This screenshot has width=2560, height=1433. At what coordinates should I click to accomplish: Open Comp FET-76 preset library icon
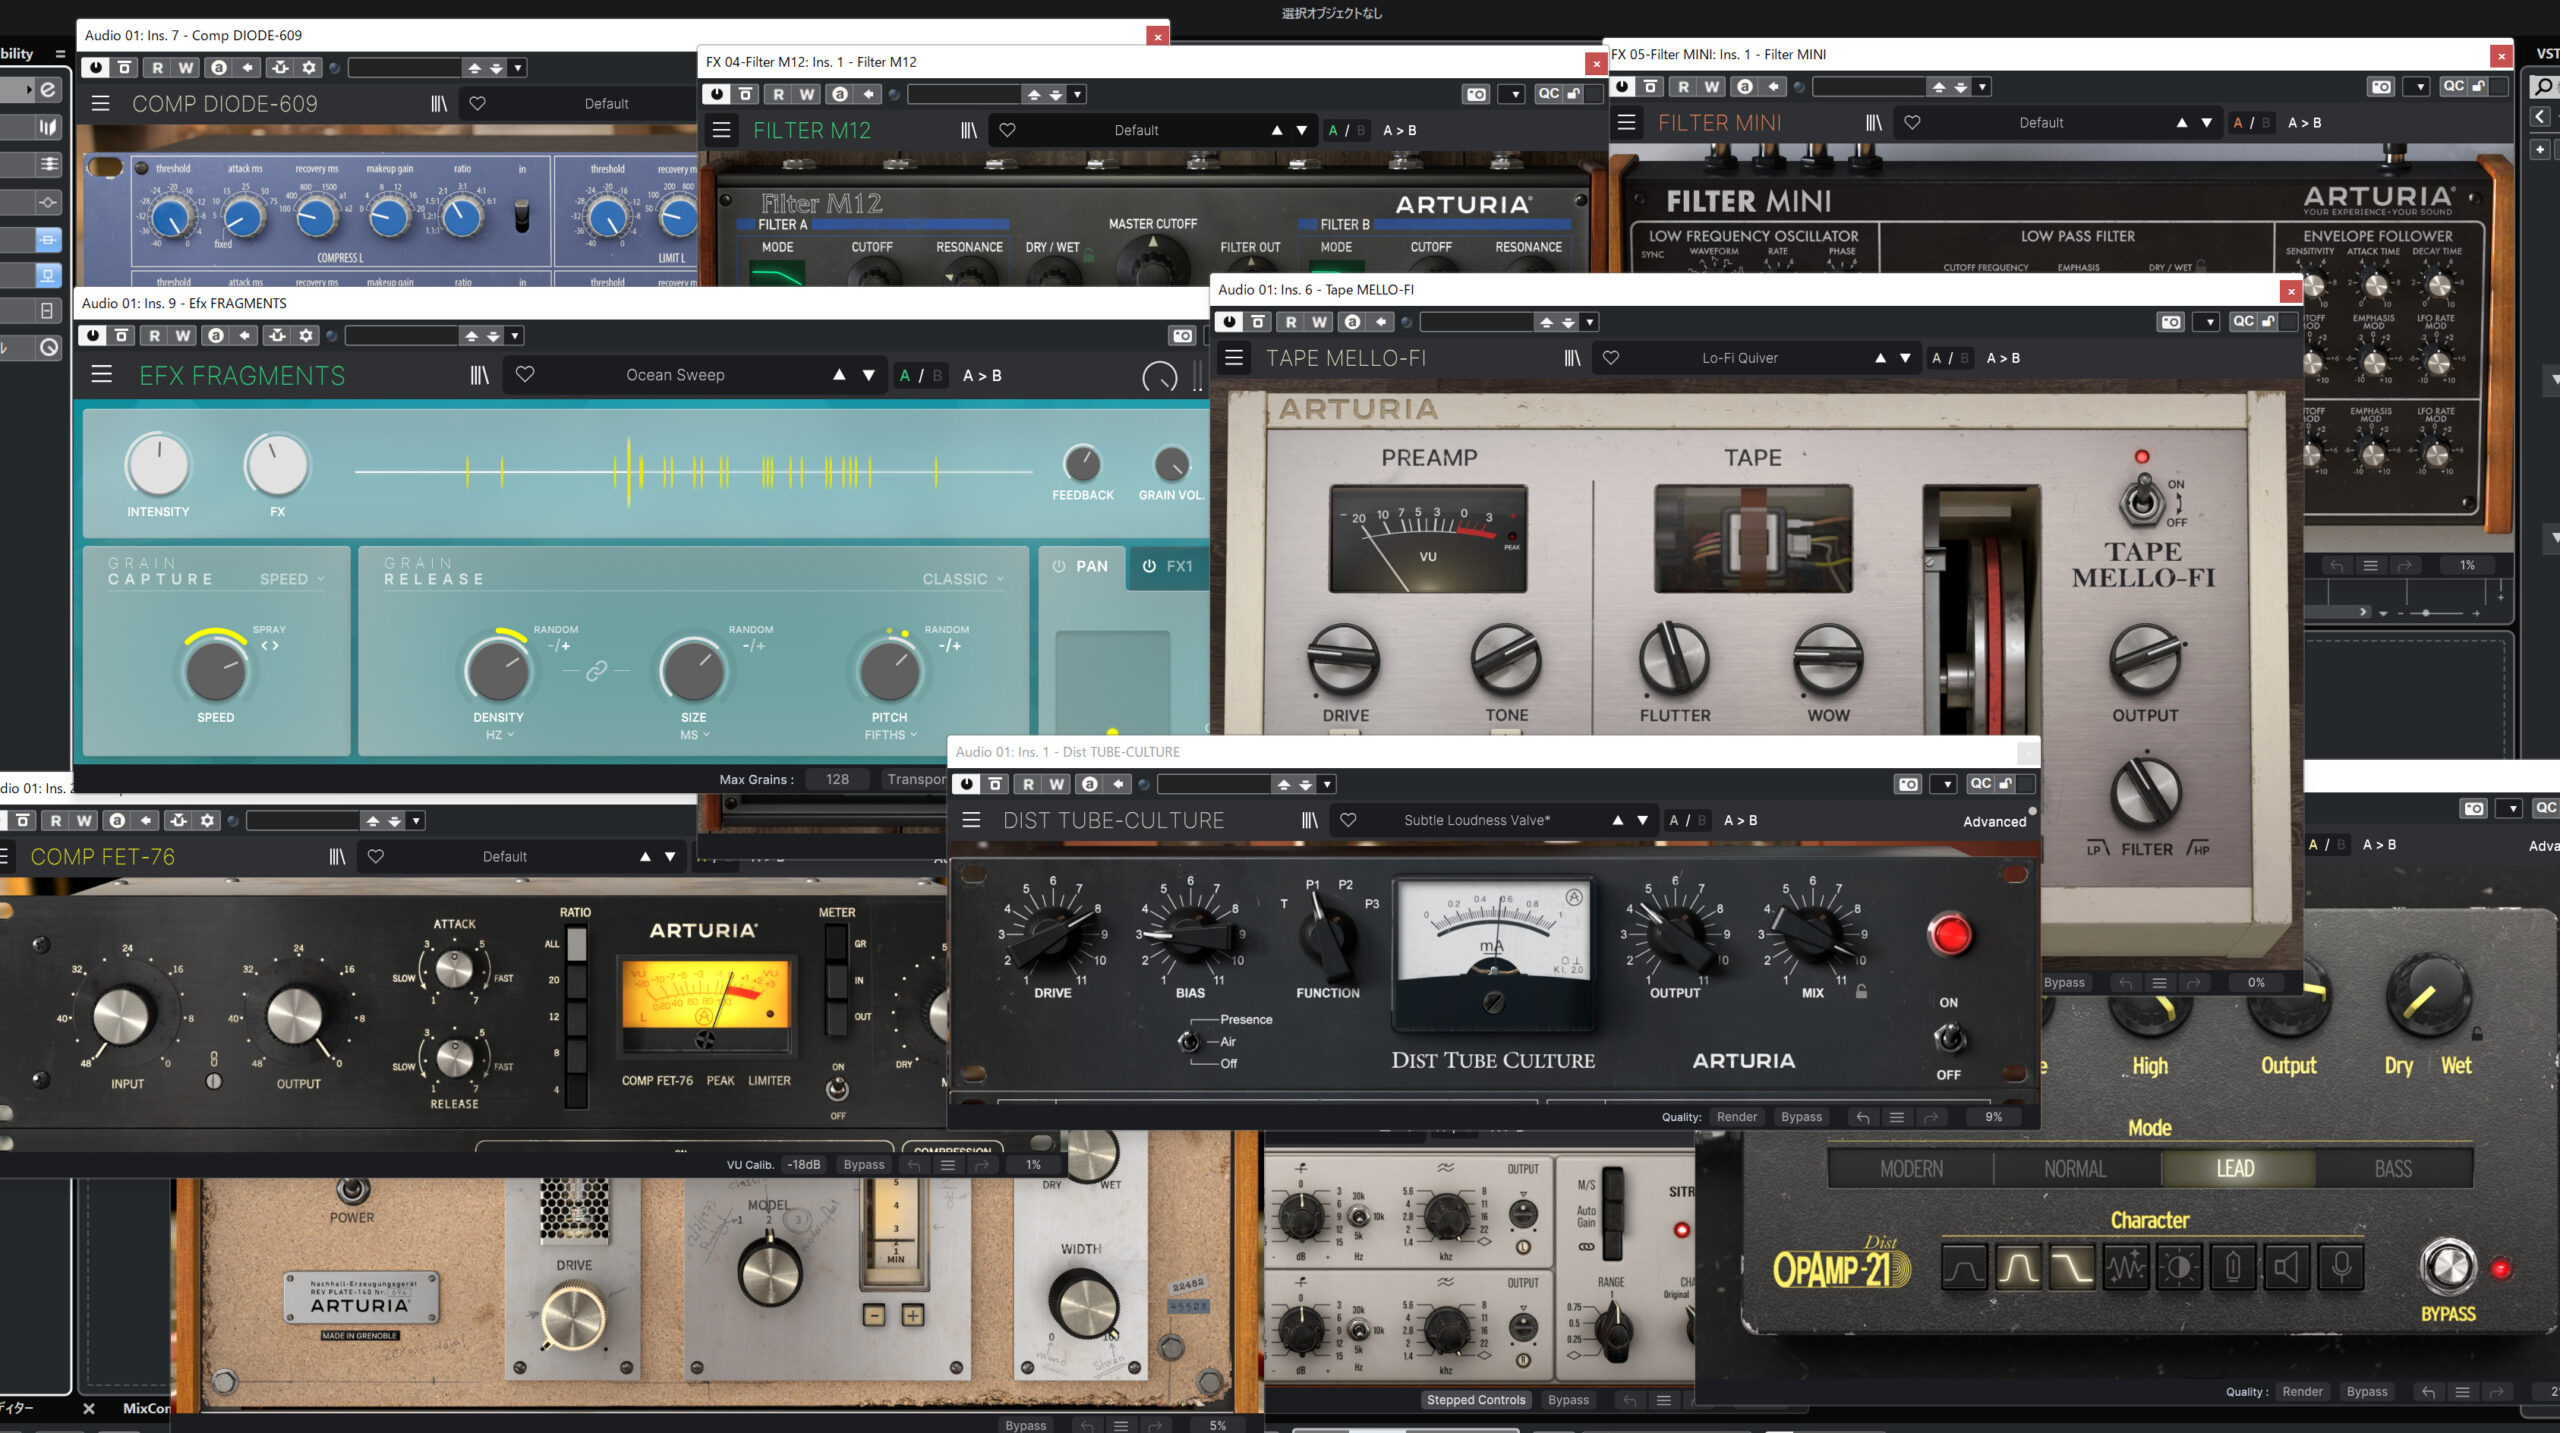337,856
